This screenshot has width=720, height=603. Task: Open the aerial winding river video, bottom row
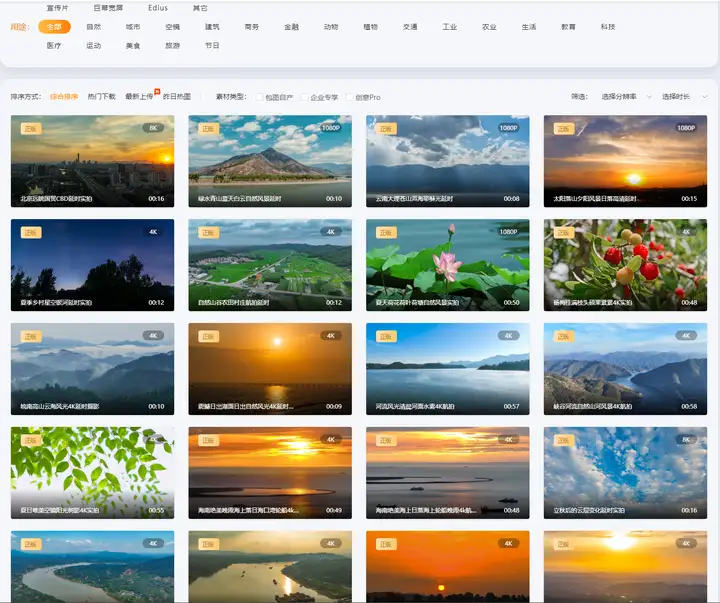pyautogui.click(x=92, y=567)
